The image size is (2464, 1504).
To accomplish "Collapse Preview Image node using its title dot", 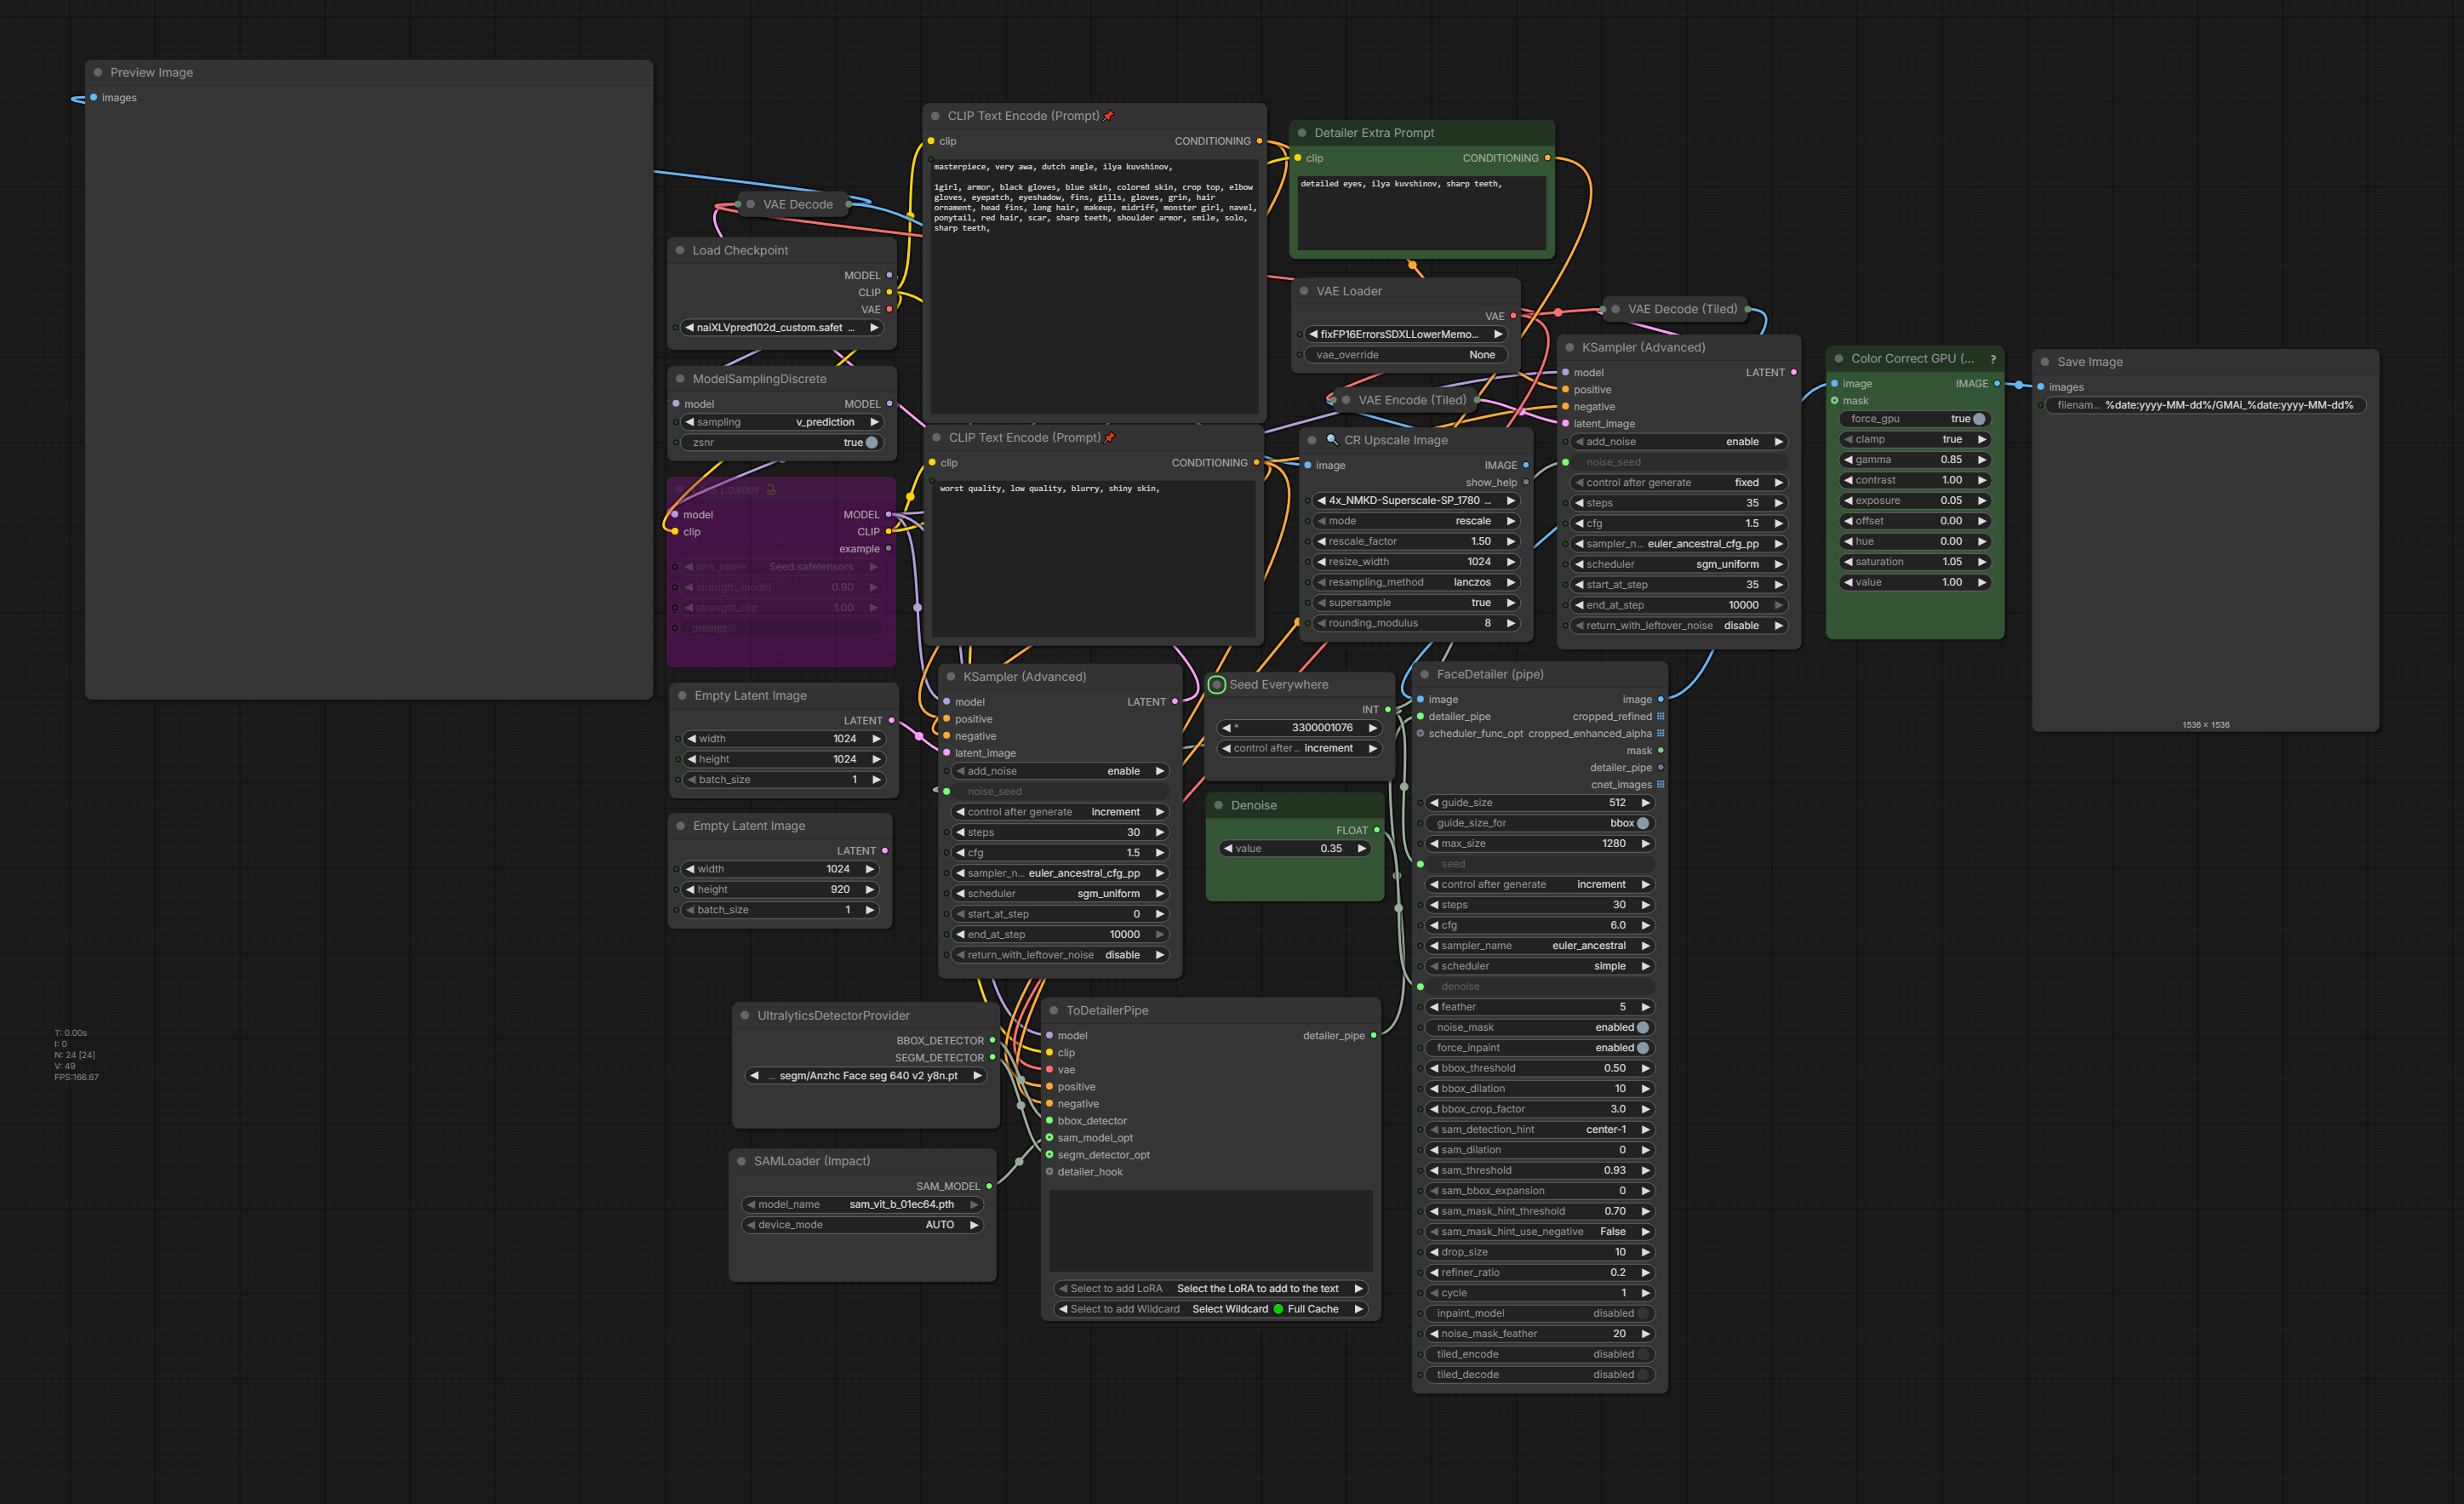I will 98,73.
